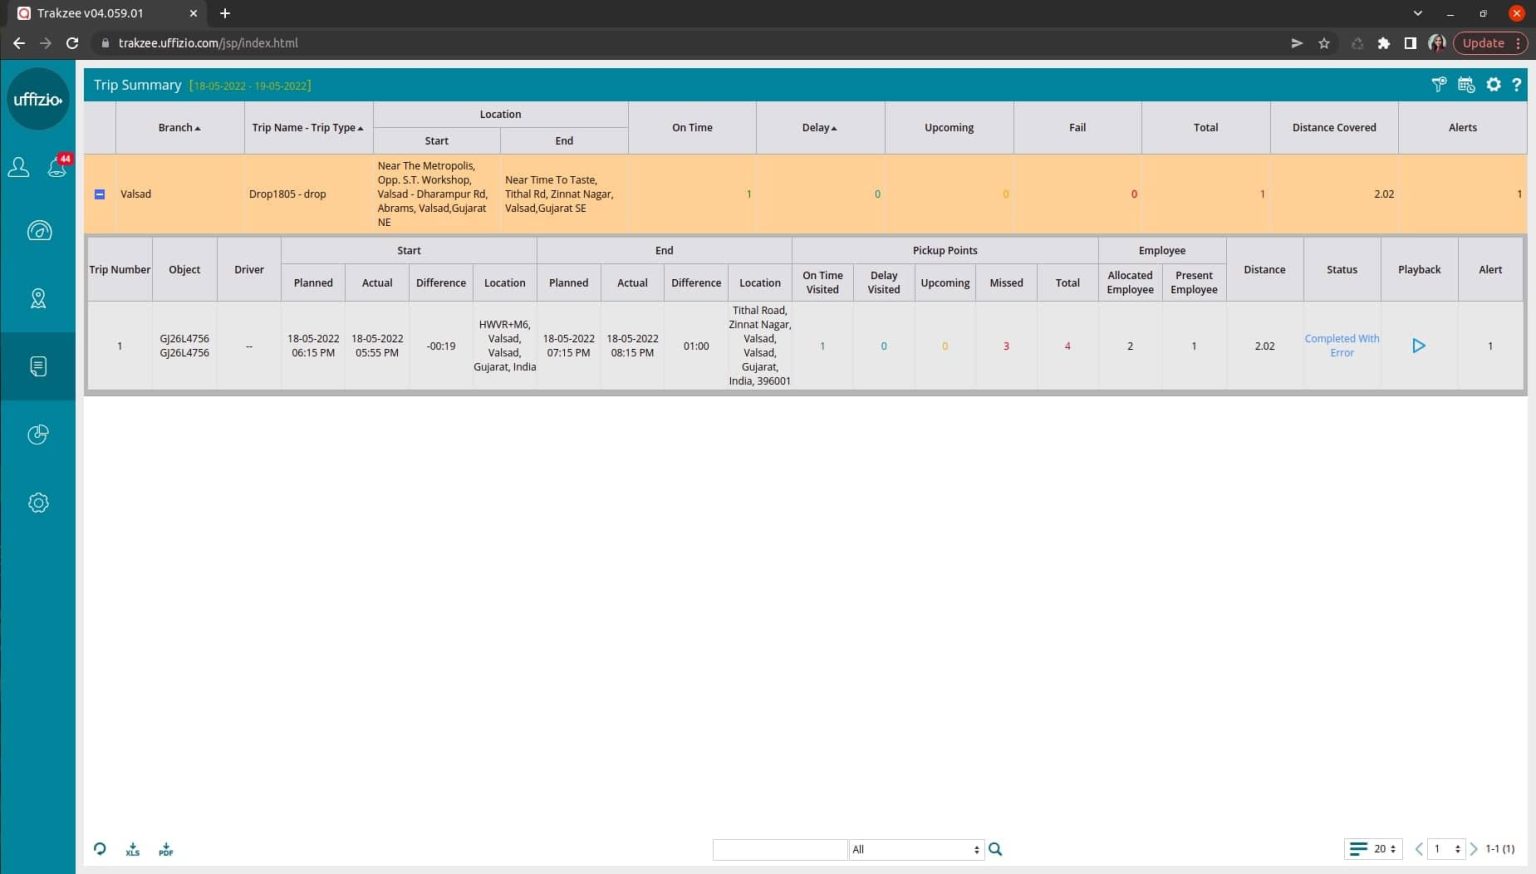The image size is (1536, 874).
Task: Open the dashboard gauge icon in sidebar
Action: click(x=38, y=231)
